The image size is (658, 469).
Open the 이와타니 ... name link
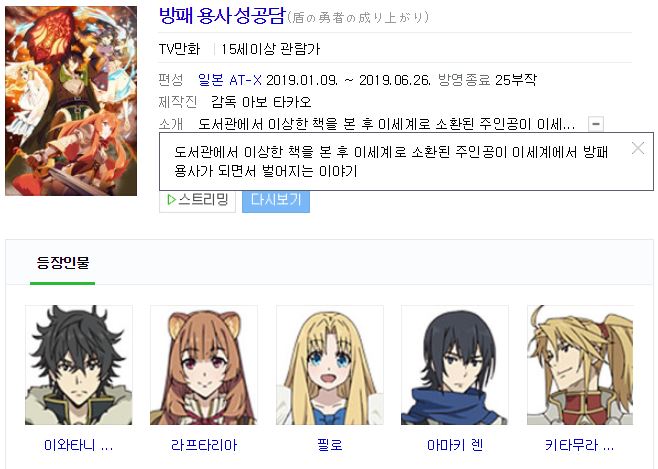point(78,445)
